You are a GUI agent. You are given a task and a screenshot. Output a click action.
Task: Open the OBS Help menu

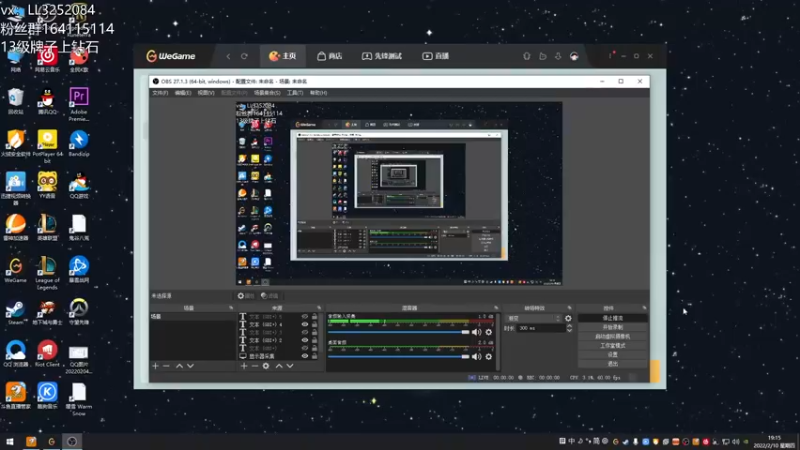tap(318, 93)
